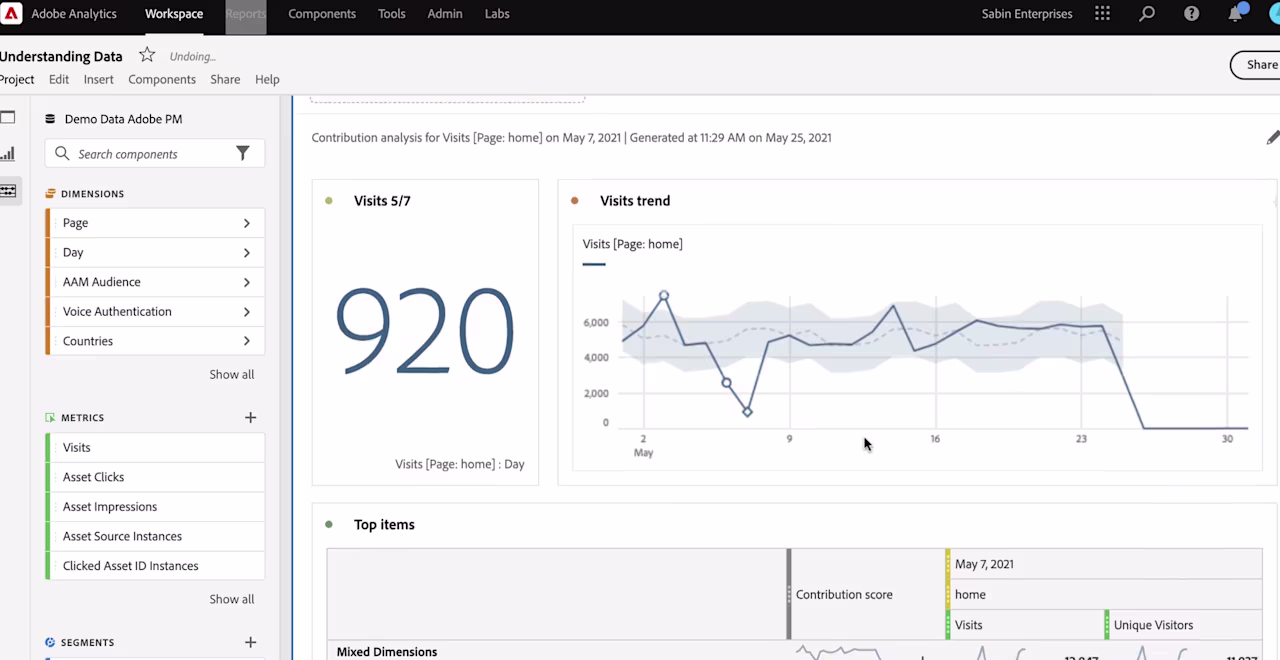Open the Help menu

click(267, 80)
